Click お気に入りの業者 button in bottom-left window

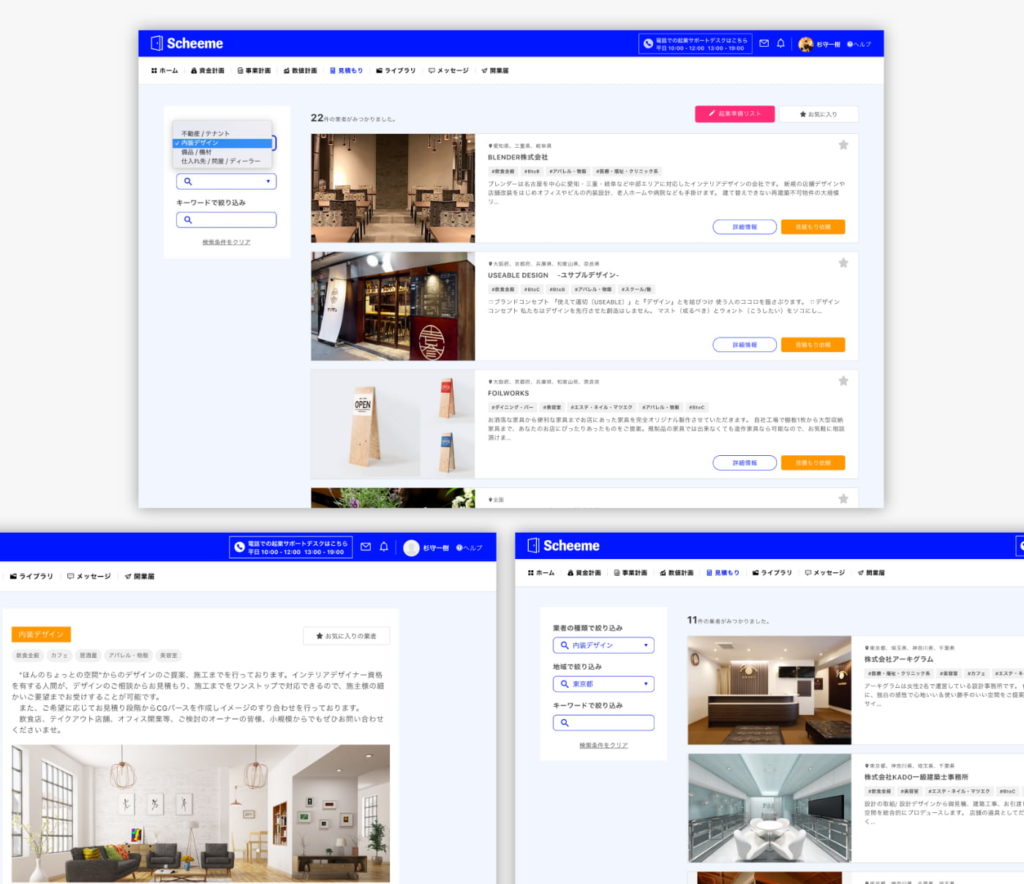[x=346, y=636]
